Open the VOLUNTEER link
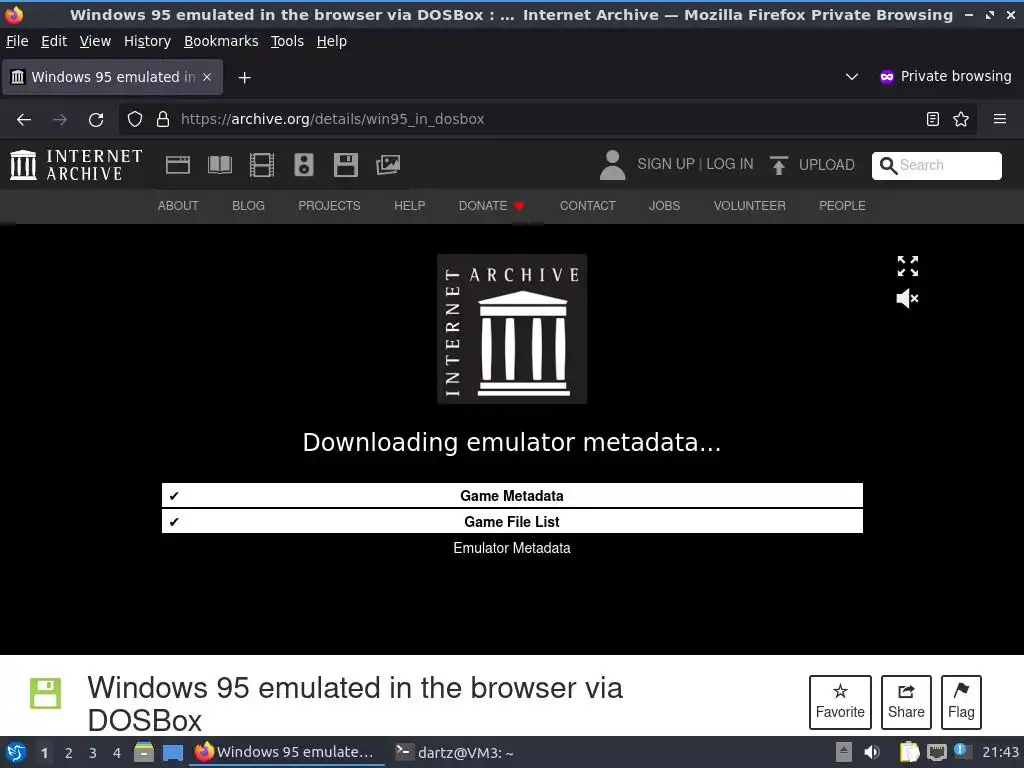Viewport: 1024px width, 768px height. (749, 206)
